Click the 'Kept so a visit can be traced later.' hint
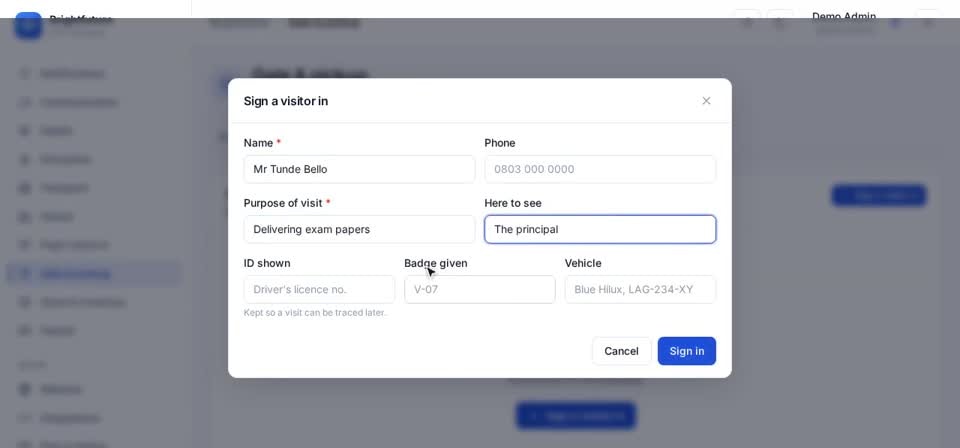960x448 pixels. pos(315,313)
